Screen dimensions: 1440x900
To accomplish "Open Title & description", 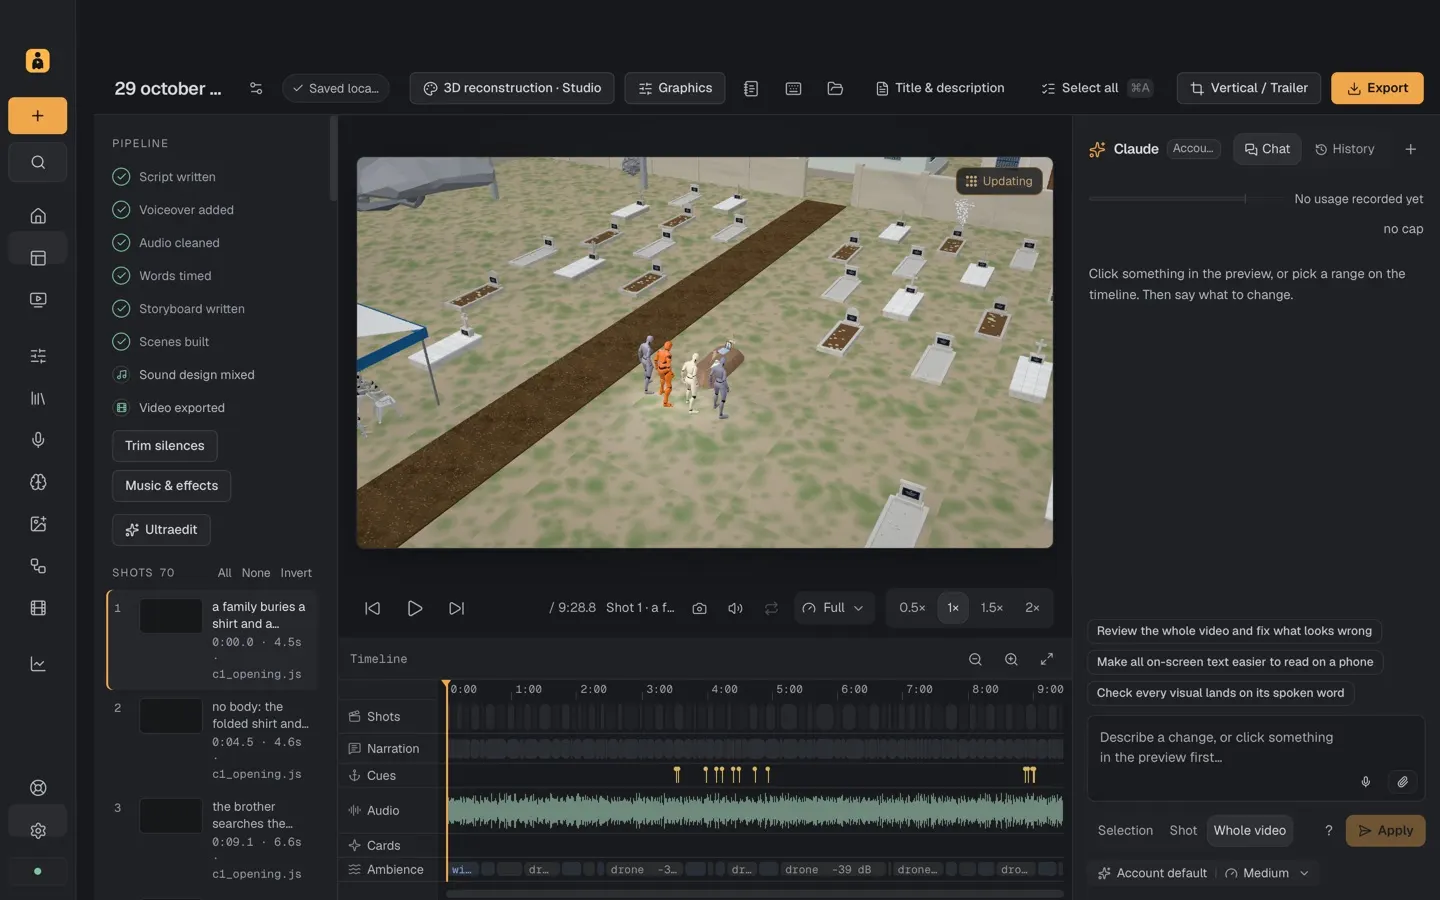I will point(940,88).
